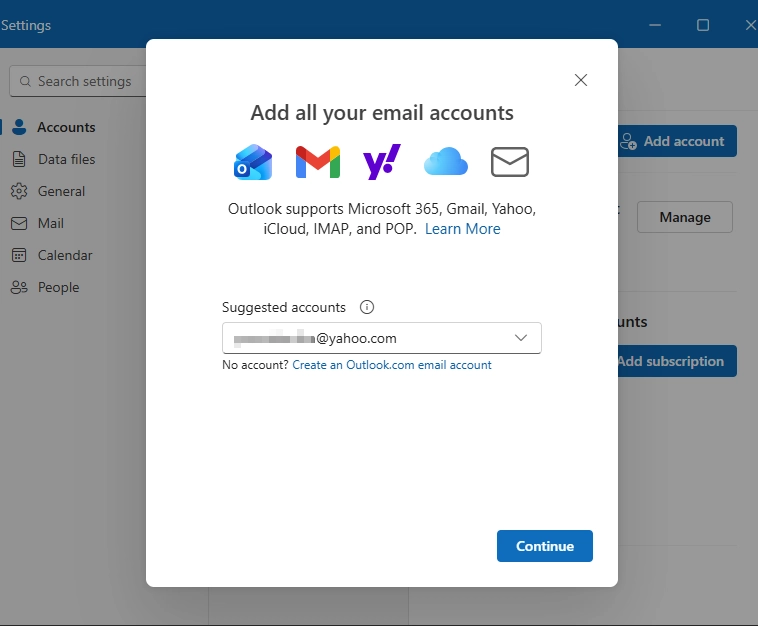Image resolution: width=758 pixels, height=626 pixels.
Task: Open the Accounts settings section
Action: (x=66, y=127)
